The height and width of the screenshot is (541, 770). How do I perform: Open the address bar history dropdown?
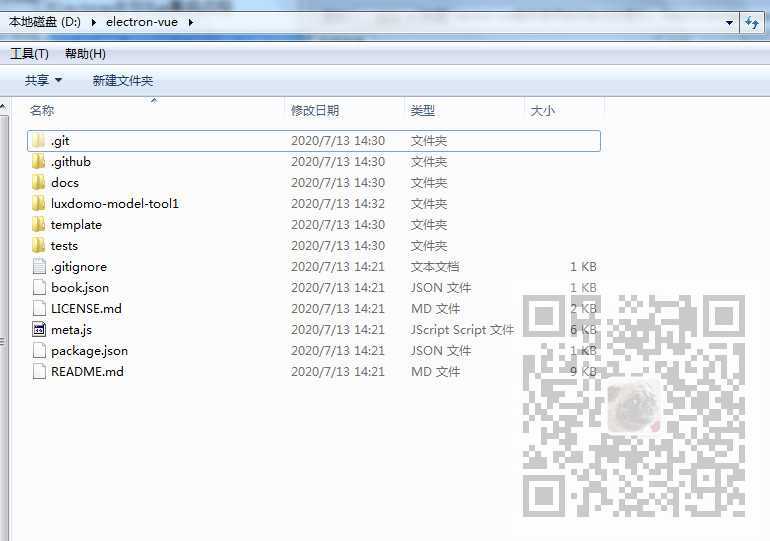tap(729, 23)
